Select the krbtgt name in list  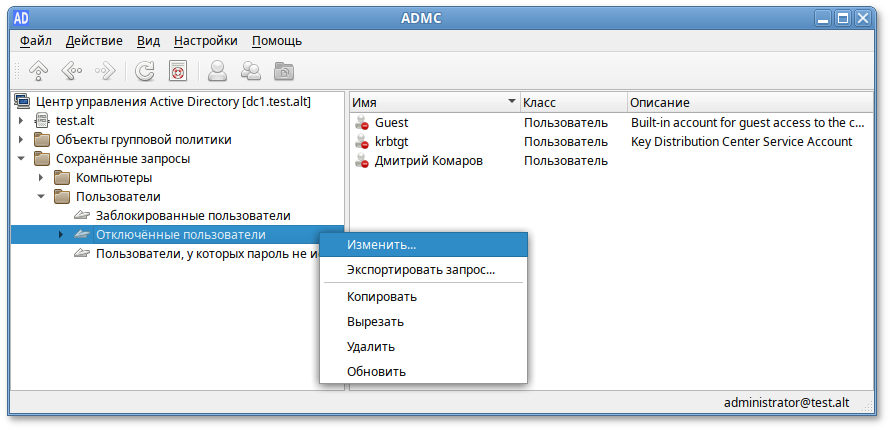click(392, 142)
